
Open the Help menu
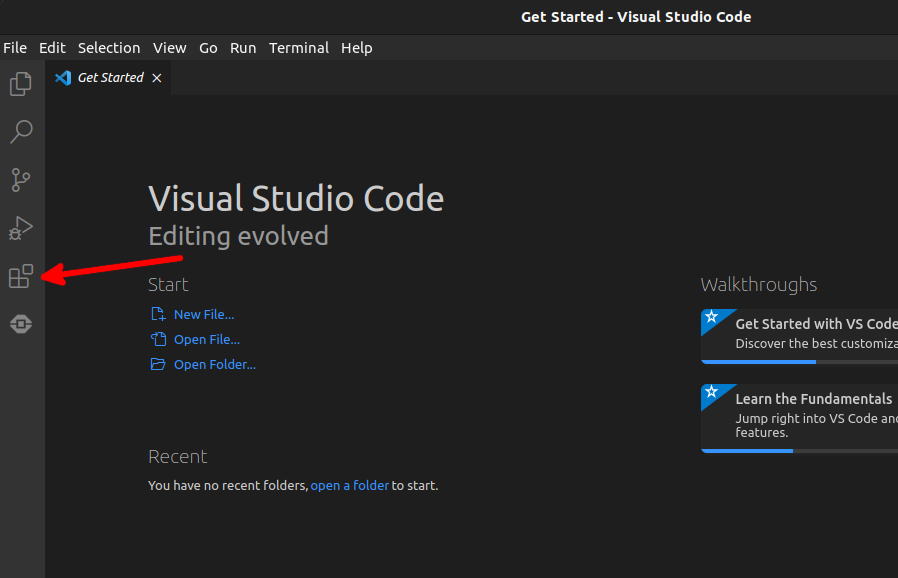(x=356, y=48)
